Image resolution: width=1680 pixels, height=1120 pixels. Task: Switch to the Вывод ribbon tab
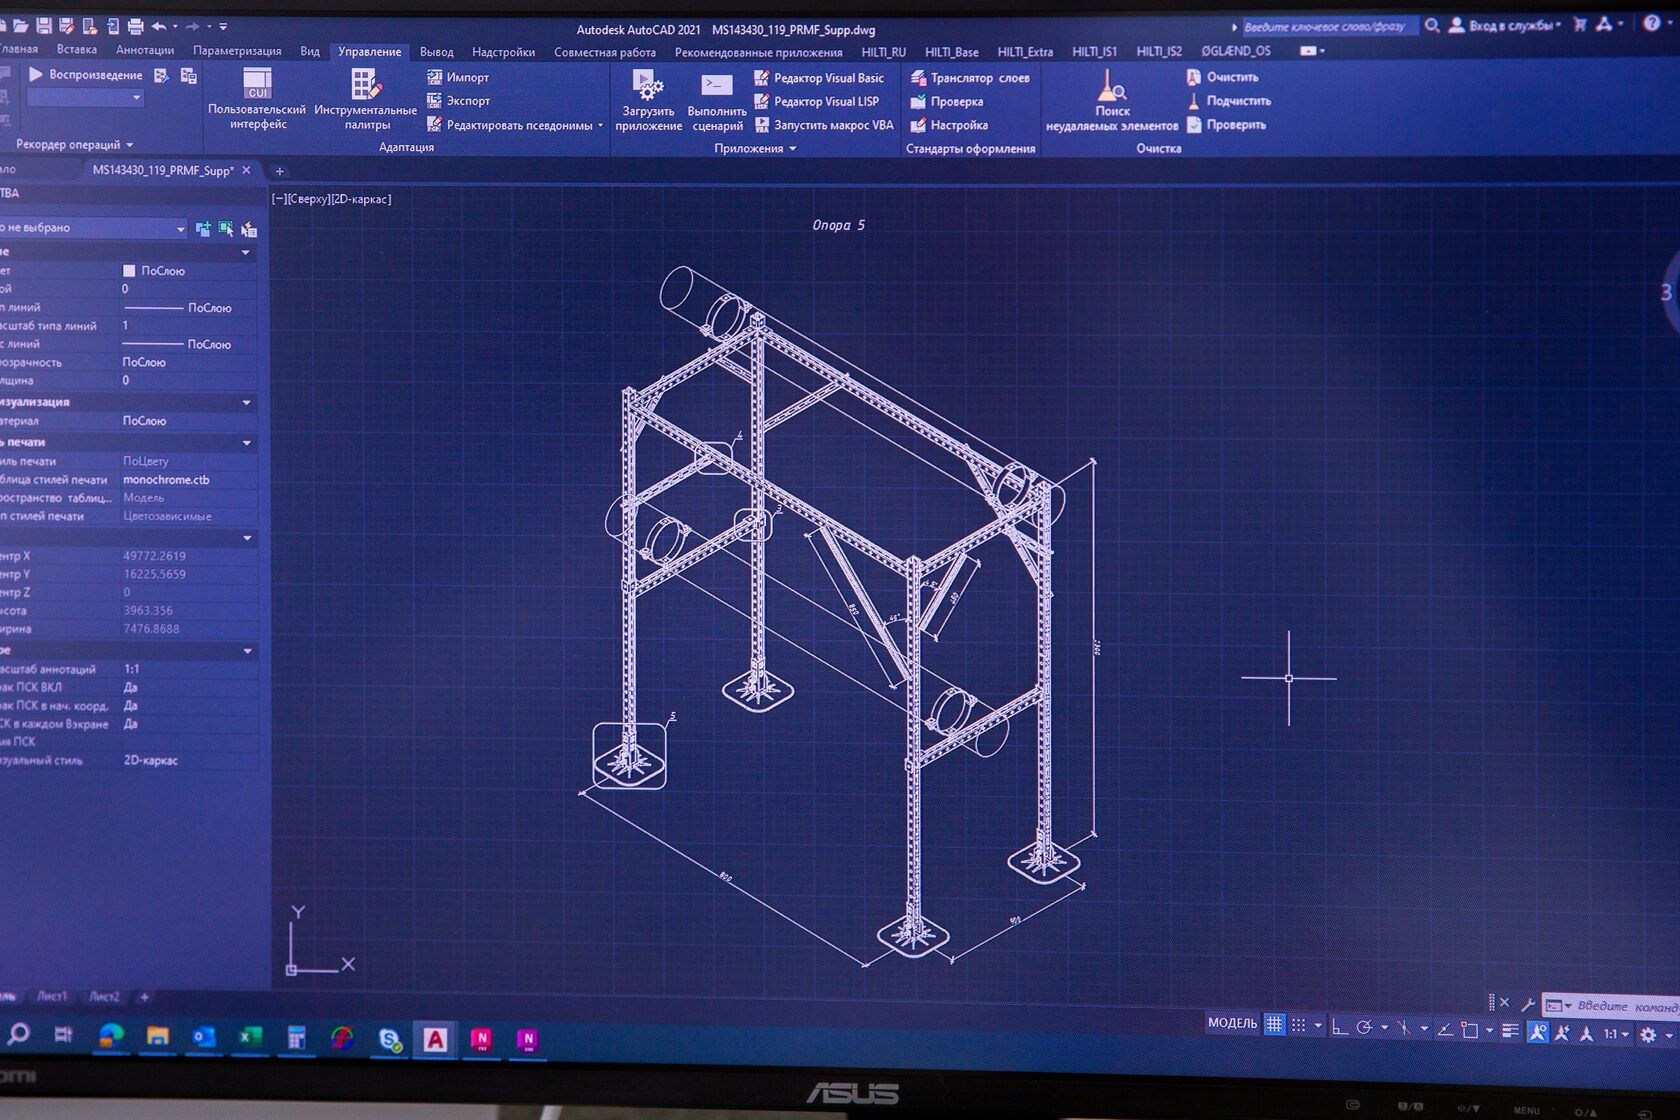click(x=436, y=52)
